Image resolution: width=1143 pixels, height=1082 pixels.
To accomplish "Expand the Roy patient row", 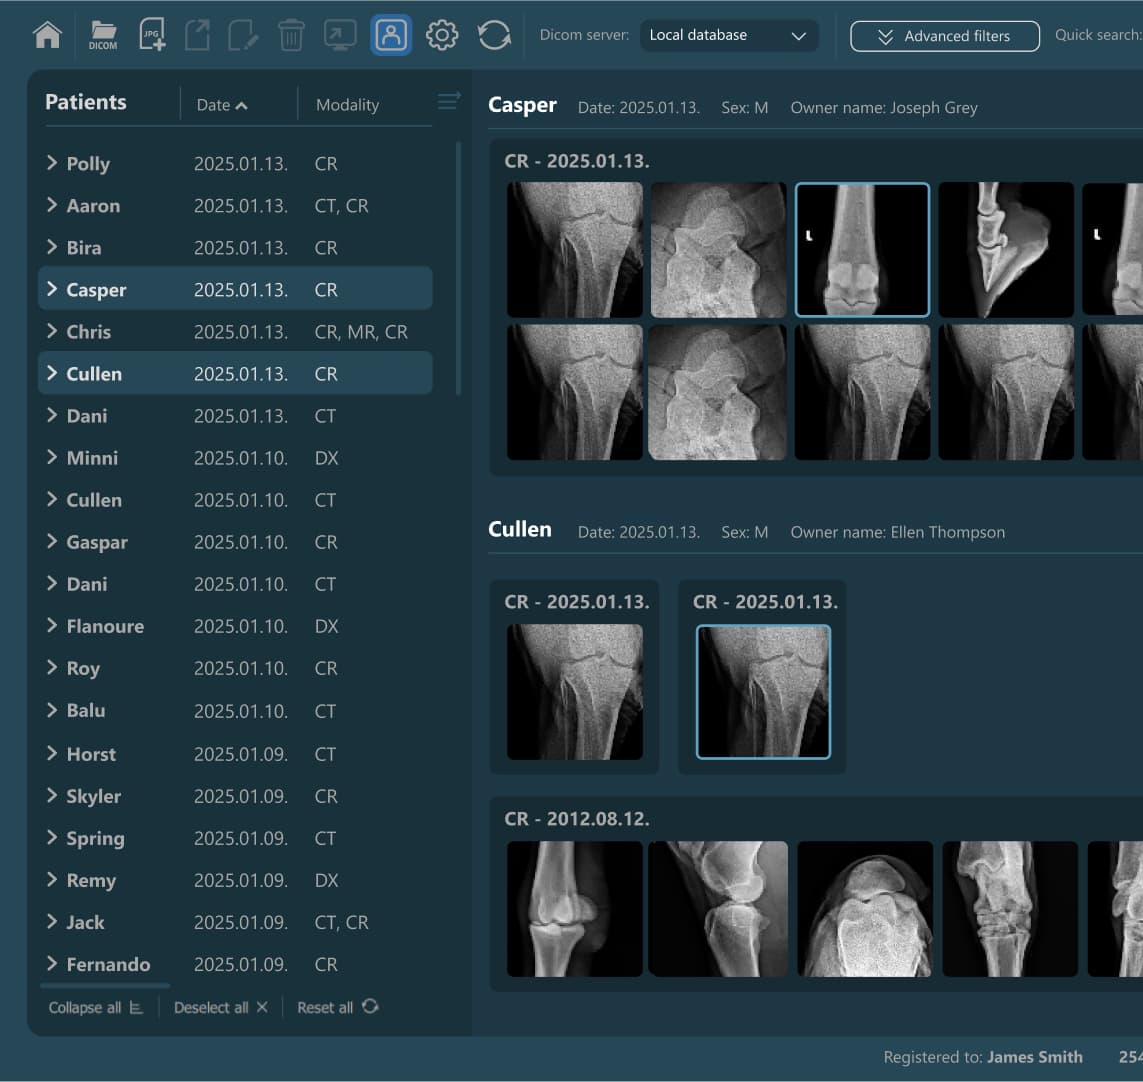I will (52, 667).
